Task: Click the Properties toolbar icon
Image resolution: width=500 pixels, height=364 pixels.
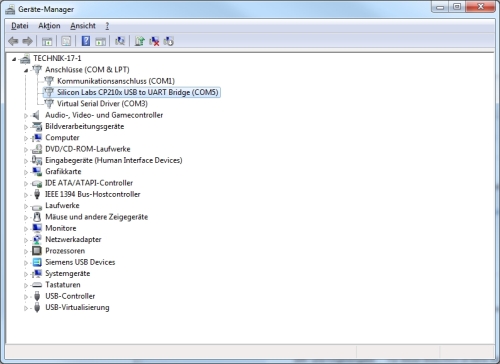Action: tap(66, 41)
